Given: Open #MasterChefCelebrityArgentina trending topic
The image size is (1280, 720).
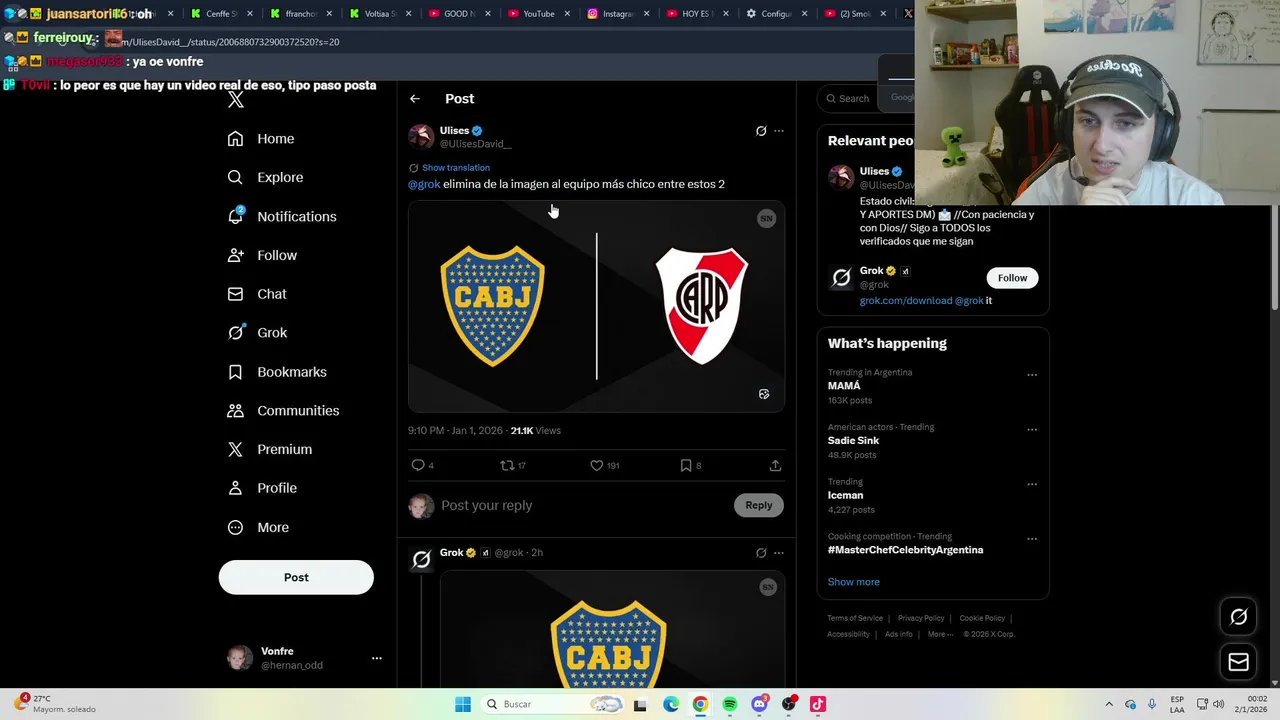Looking at the screenshot, I should click(905, 550).
